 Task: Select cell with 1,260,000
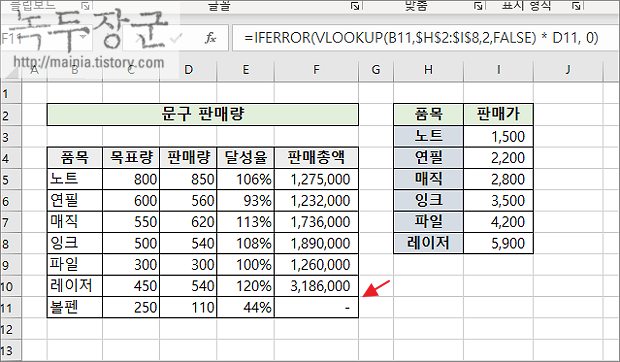(316, 265)
